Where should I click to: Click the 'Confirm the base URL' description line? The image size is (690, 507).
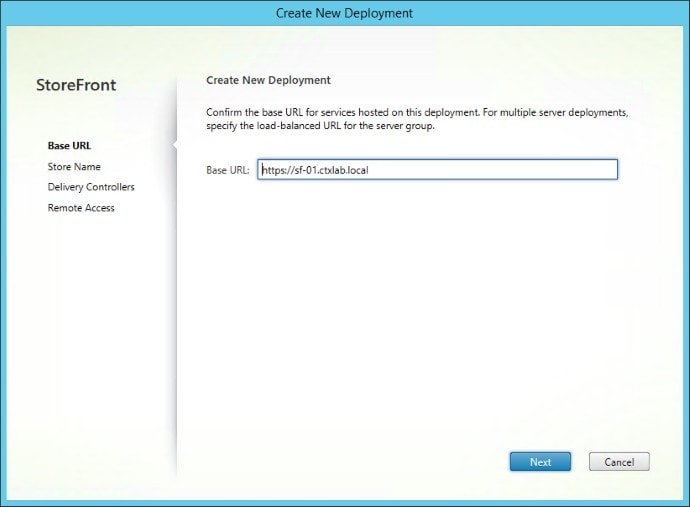coord(417,112)
